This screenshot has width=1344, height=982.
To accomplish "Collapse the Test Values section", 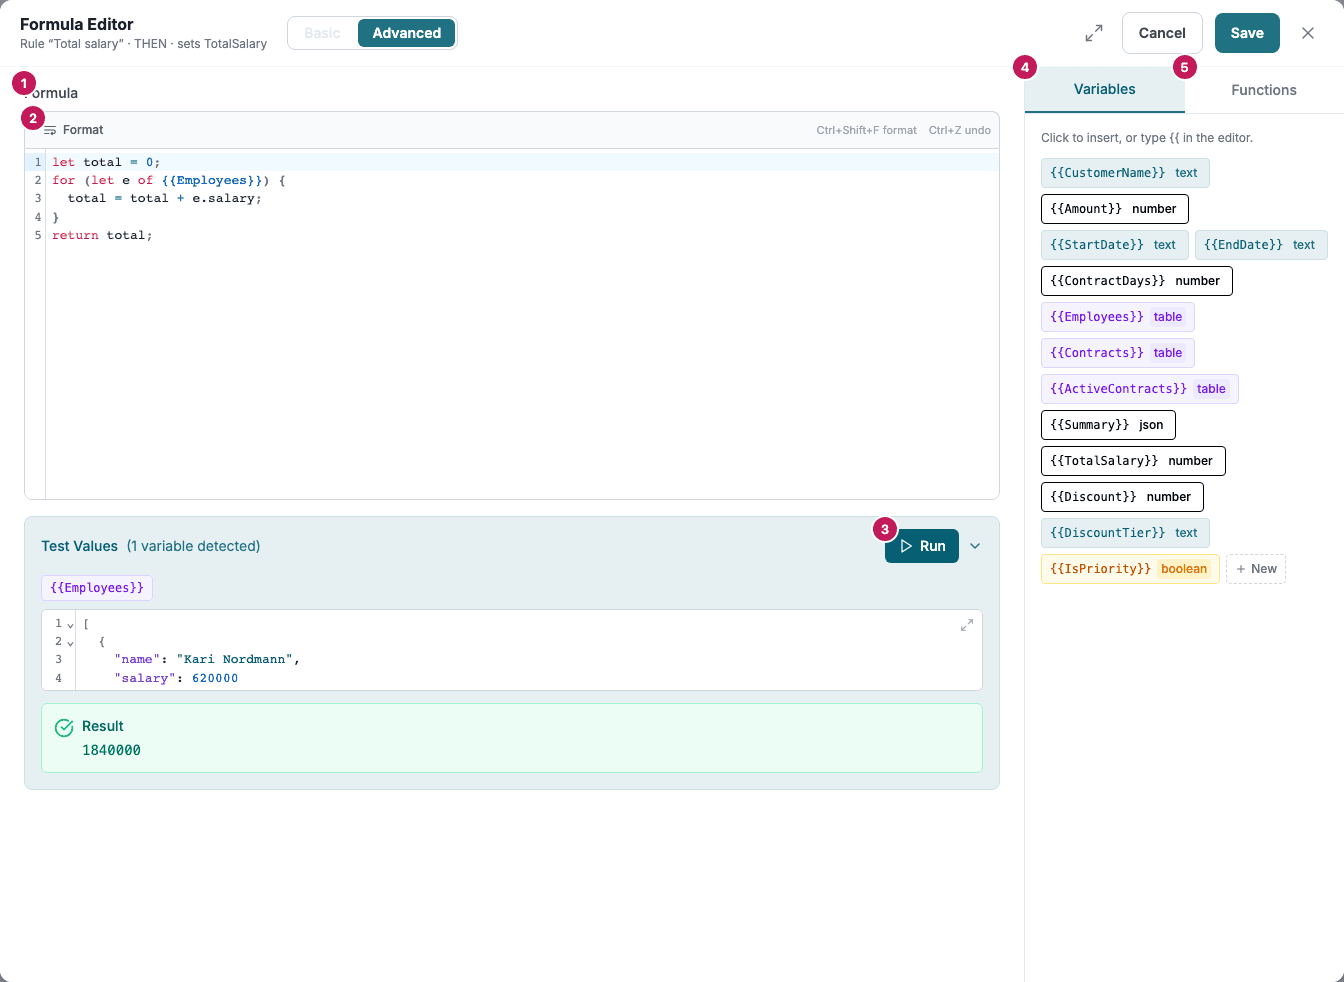I will point(975,546).
